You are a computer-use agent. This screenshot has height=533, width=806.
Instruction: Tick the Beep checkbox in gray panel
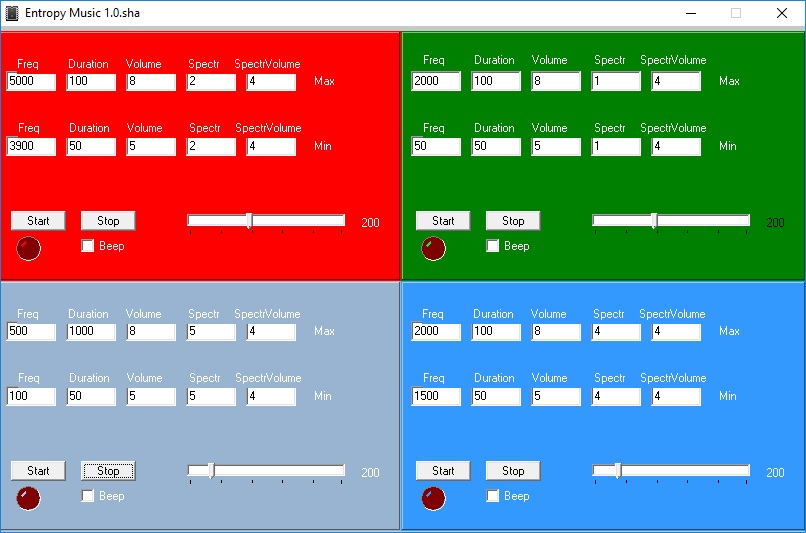click(88, 496)
